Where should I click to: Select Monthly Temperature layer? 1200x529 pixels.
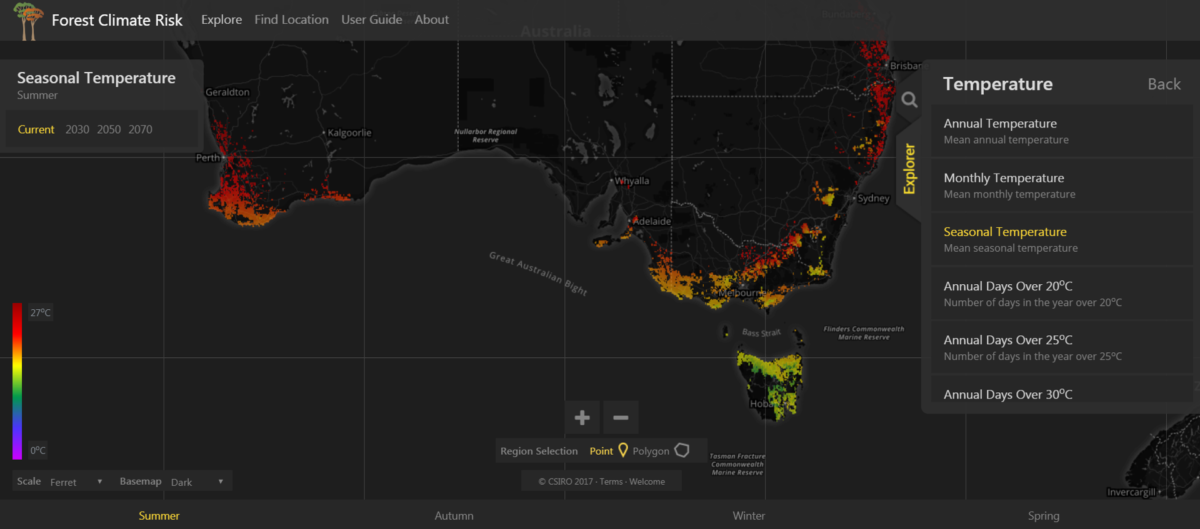1063,185
